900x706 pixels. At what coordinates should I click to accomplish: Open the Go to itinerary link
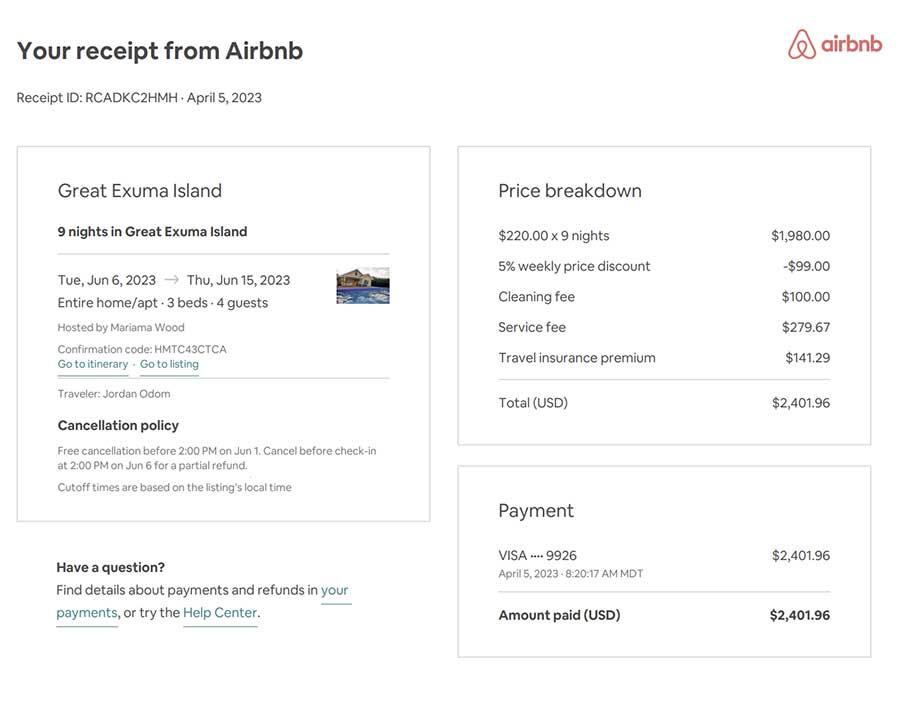click(x=93, y=365)
